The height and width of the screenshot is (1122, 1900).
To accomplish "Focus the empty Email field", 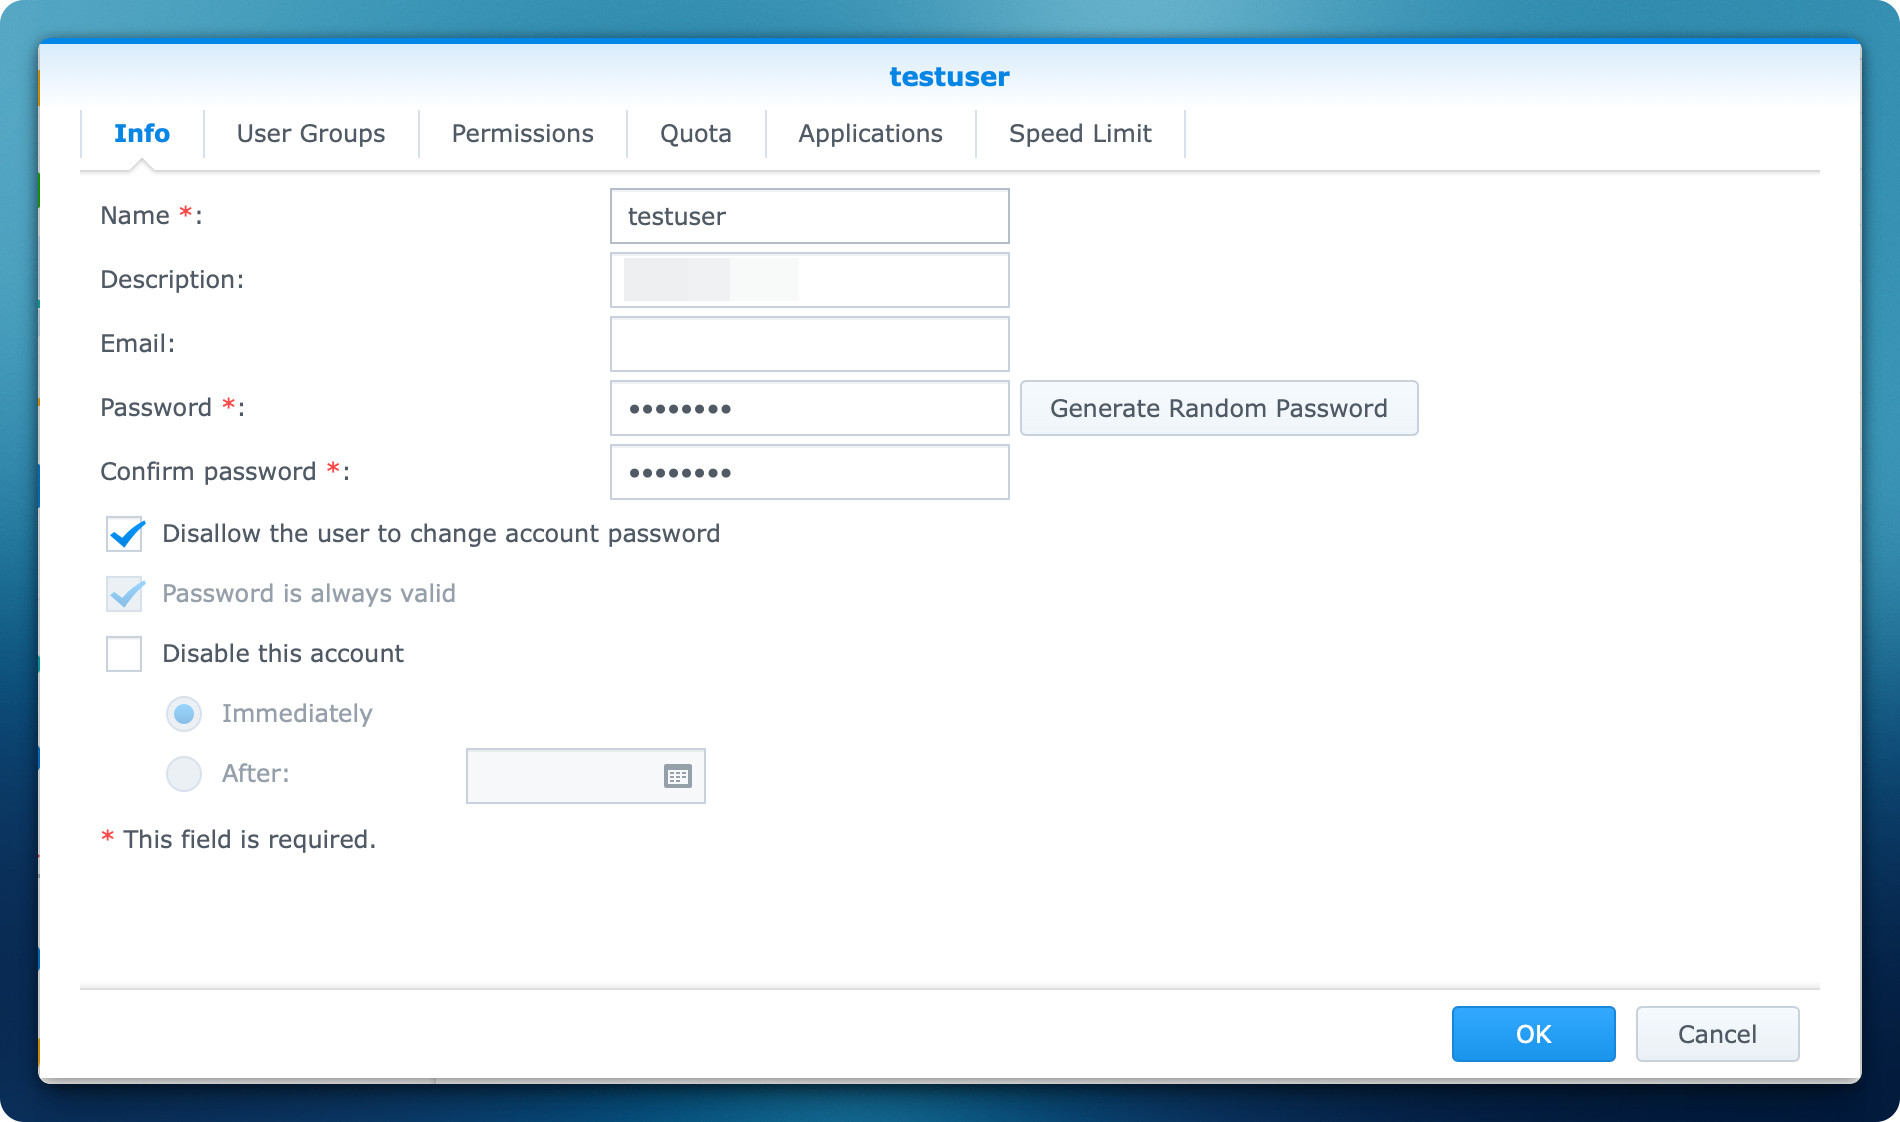I will pos(809,344).
